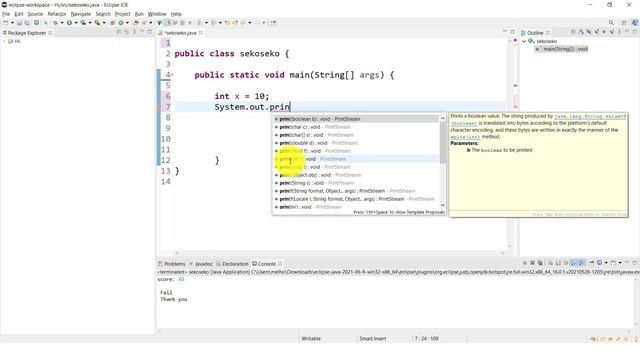This screenshot has height=360, width=640.
Task: Open the File menu
Action: click(6, 14)
